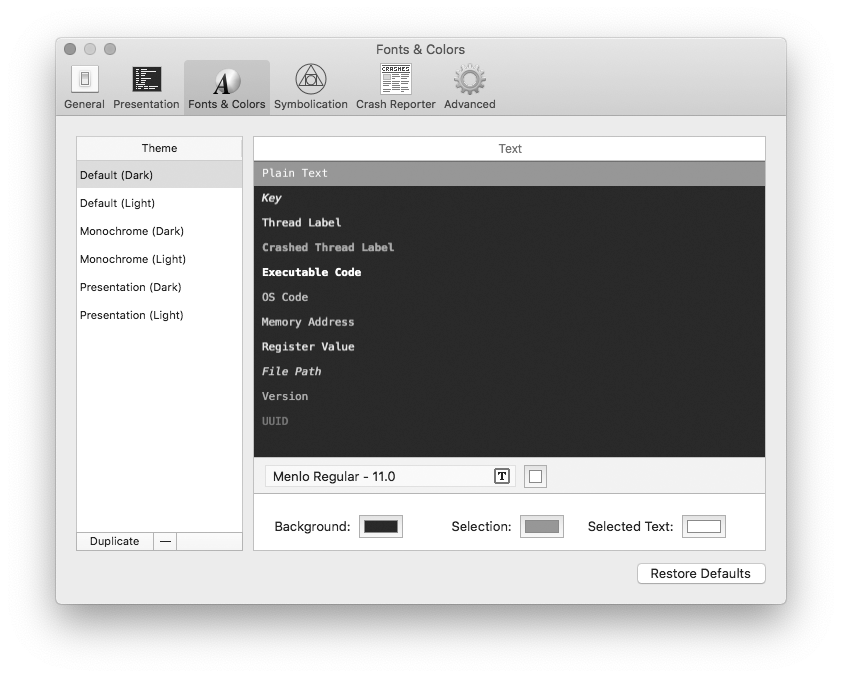Select the Fonts & Colors toolbar icon
Viewport: 842px width, 678px height.
pyautogui.click(x=227, y=88)
